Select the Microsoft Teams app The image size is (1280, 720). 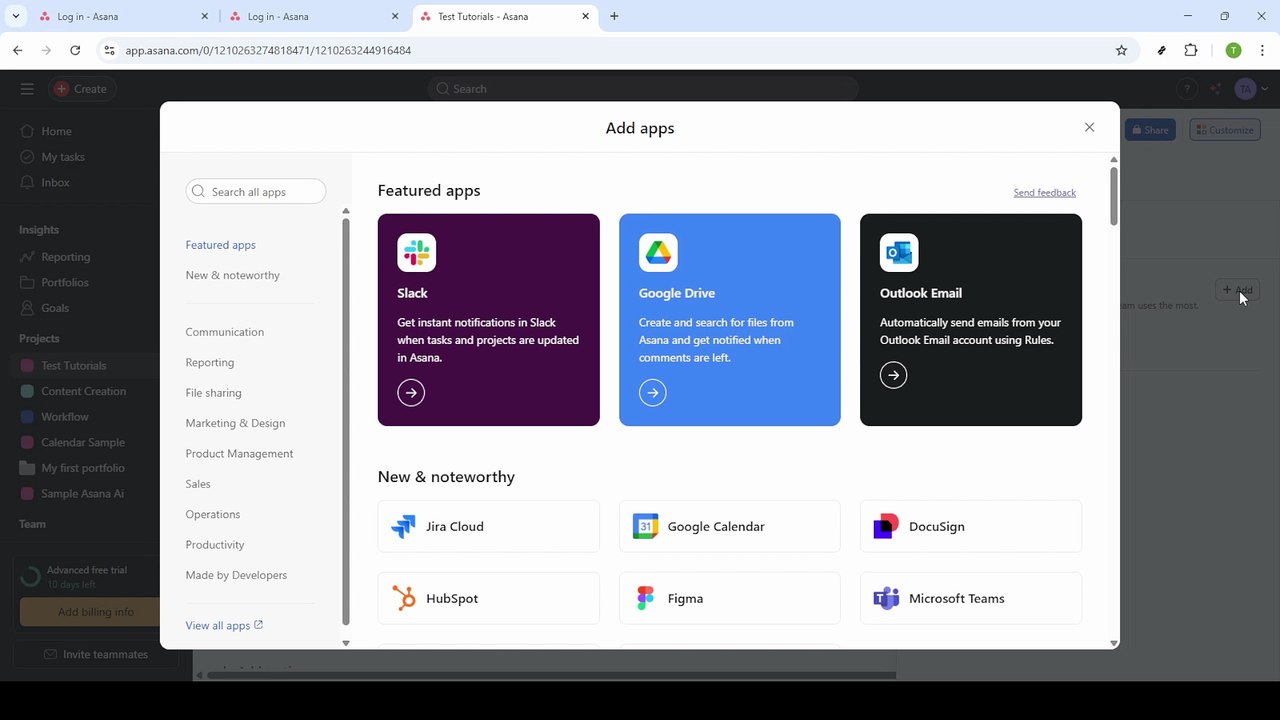coord(971,598)
